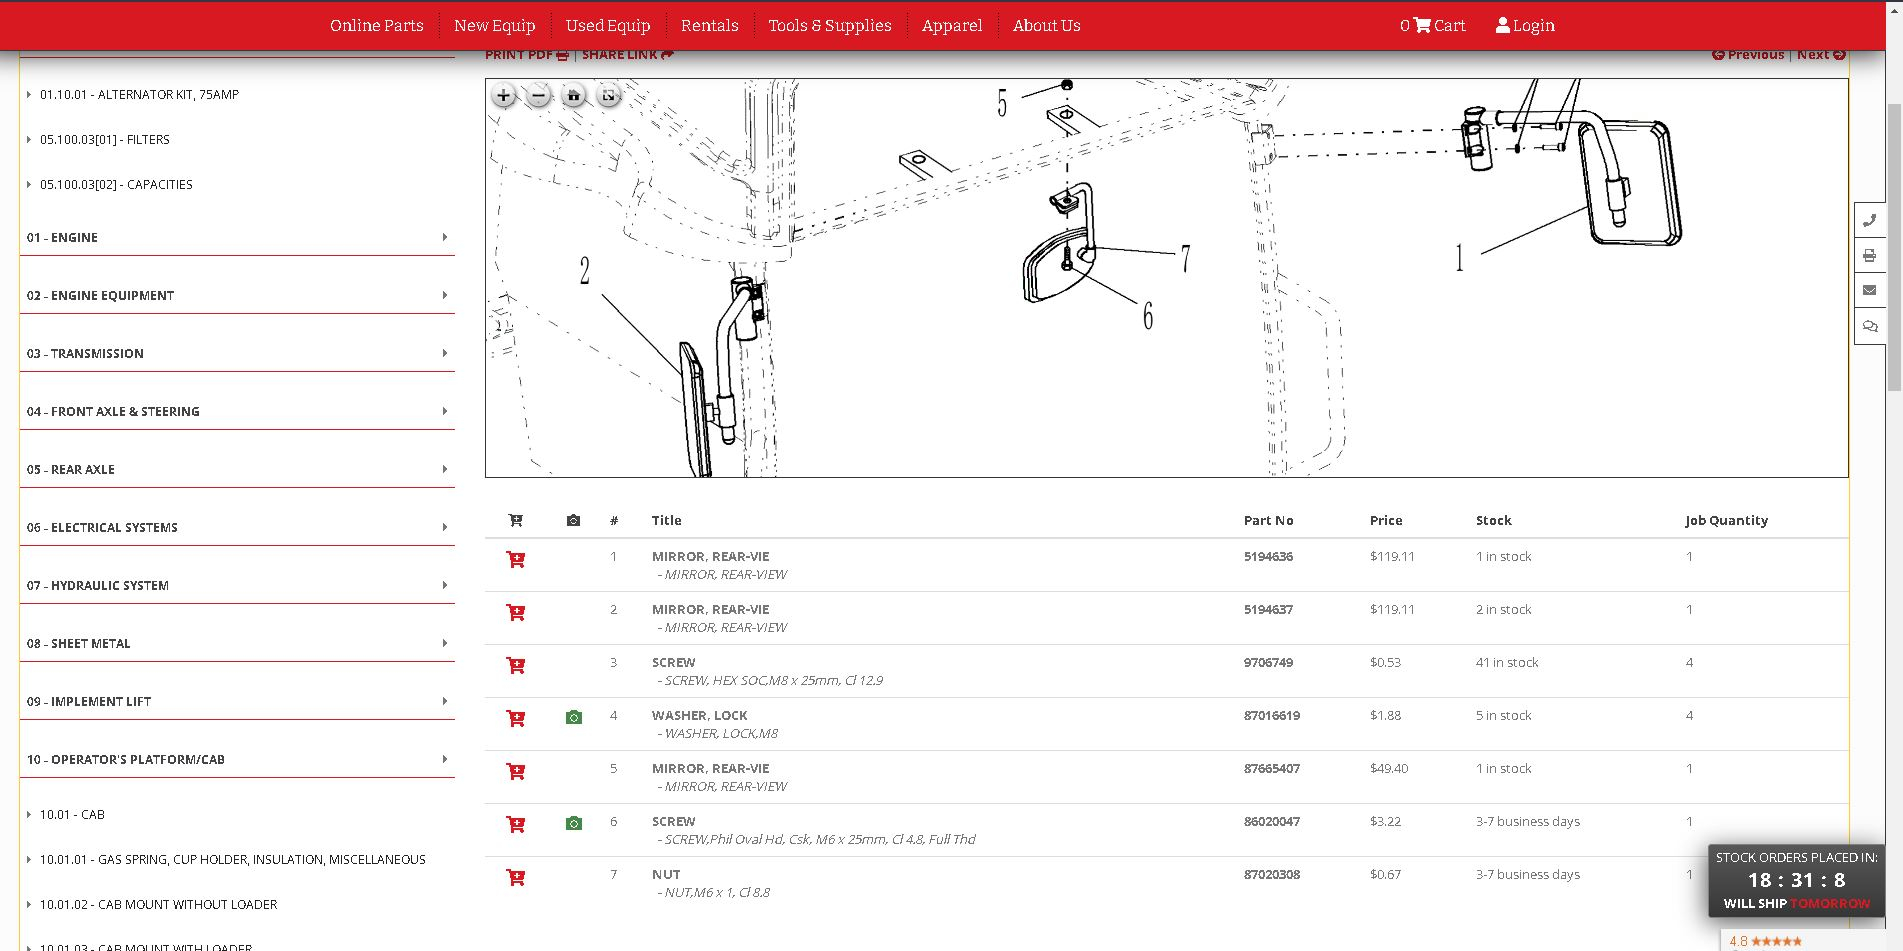Image resolution: width=1903 pixels, height=951 pixels.
Task: Expand 06 - ELECTRICAL SYSTEMS section
Action: (x=238, y=528)
